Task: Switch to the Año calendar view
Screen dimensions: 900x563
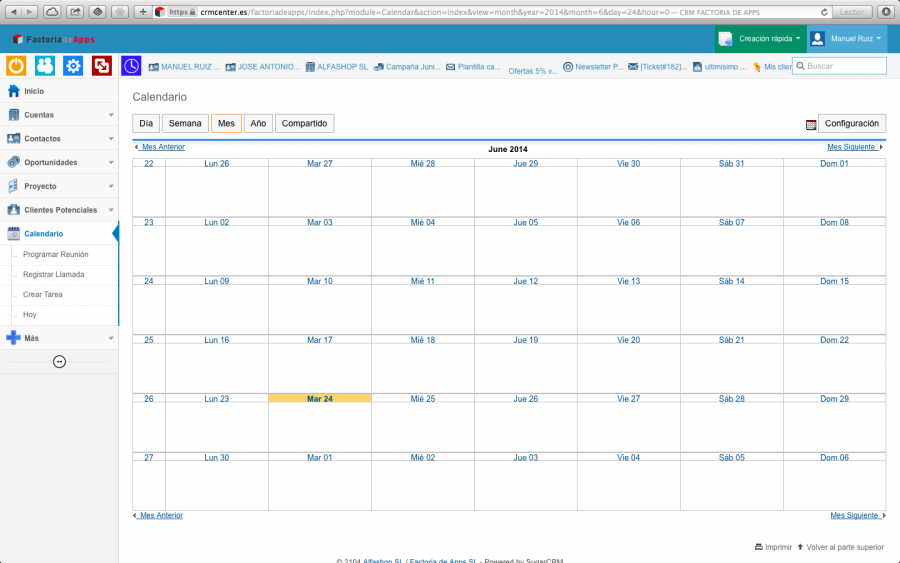Action: [258, 123]
